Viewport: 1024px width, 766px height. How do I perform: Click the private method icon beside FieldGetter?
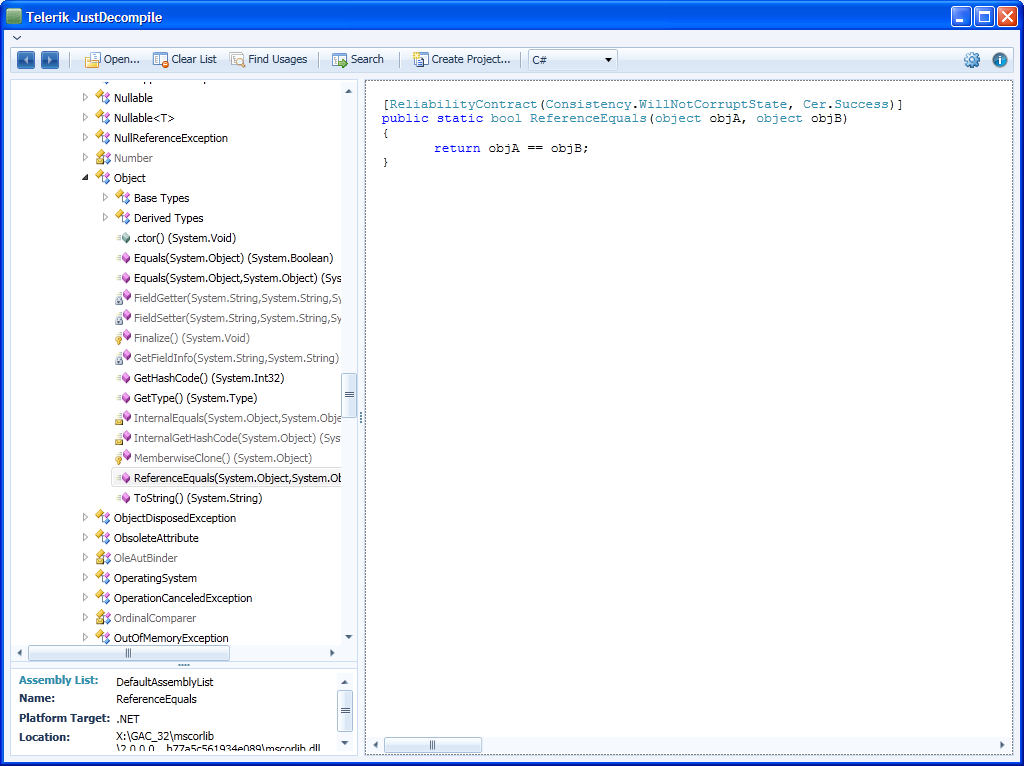123,298
